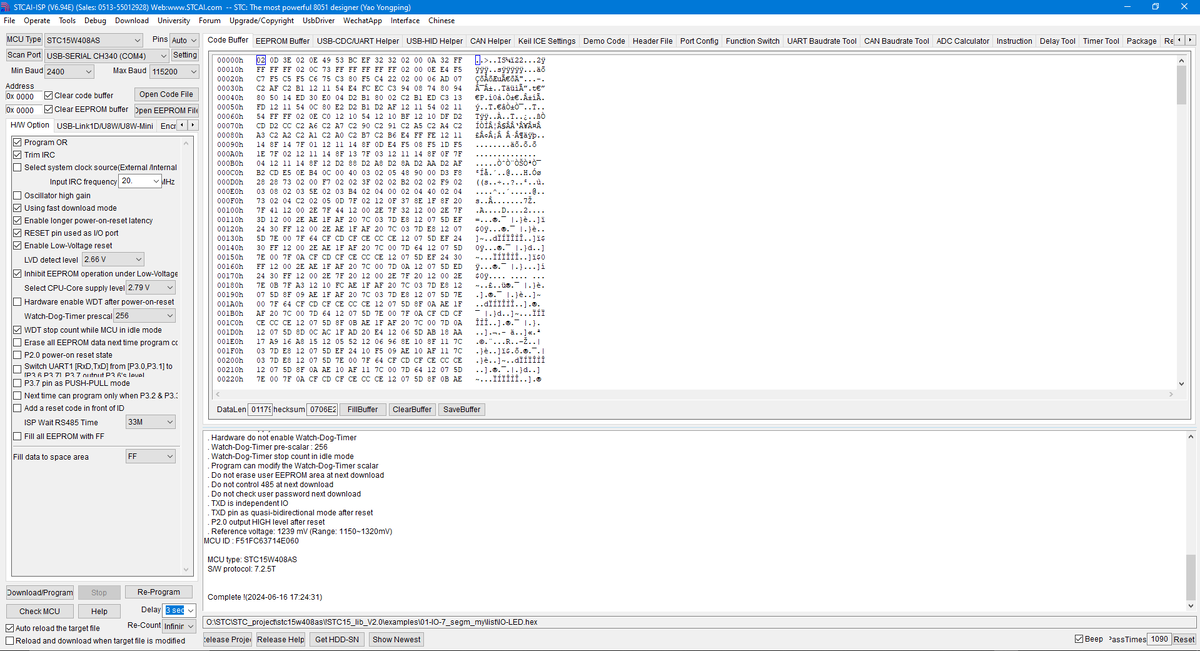Image resolution: width=1200 pixels, height=651 pixels.
Task: Open the Input IRC frequency dropdown
Action: tap(140, 181)
